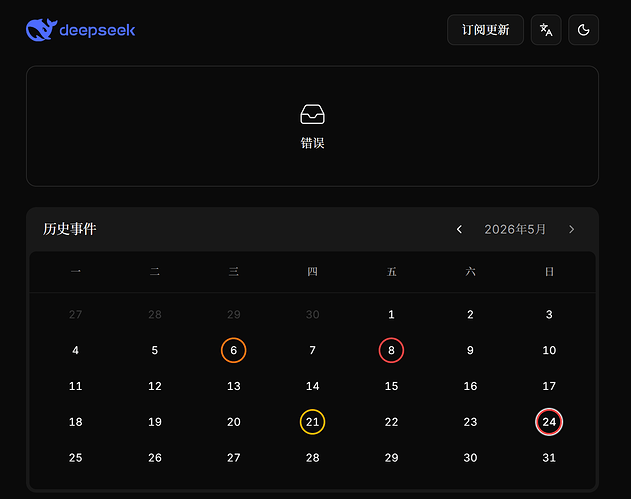Select red-circled day 8
Viewport: 631px width, 499px height.
click(x=391, y=350)
